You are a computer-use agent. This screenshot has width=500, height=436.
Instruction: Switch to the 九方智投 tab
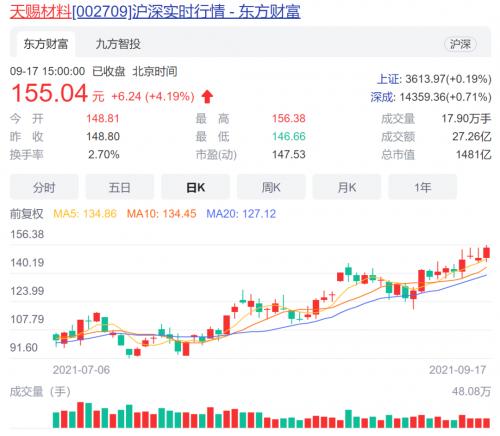pyautogui.click(x=118, y=44)
